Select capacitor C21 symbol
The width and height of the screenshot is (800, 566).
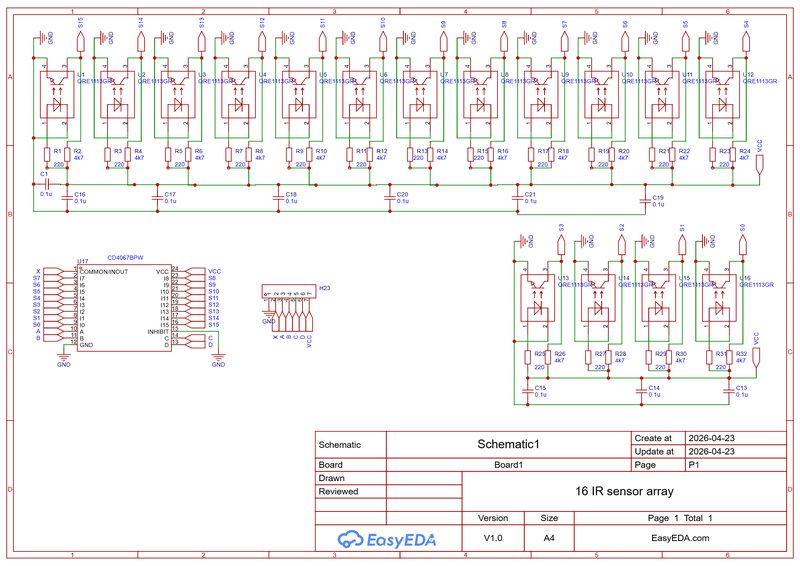pos(518,198)
